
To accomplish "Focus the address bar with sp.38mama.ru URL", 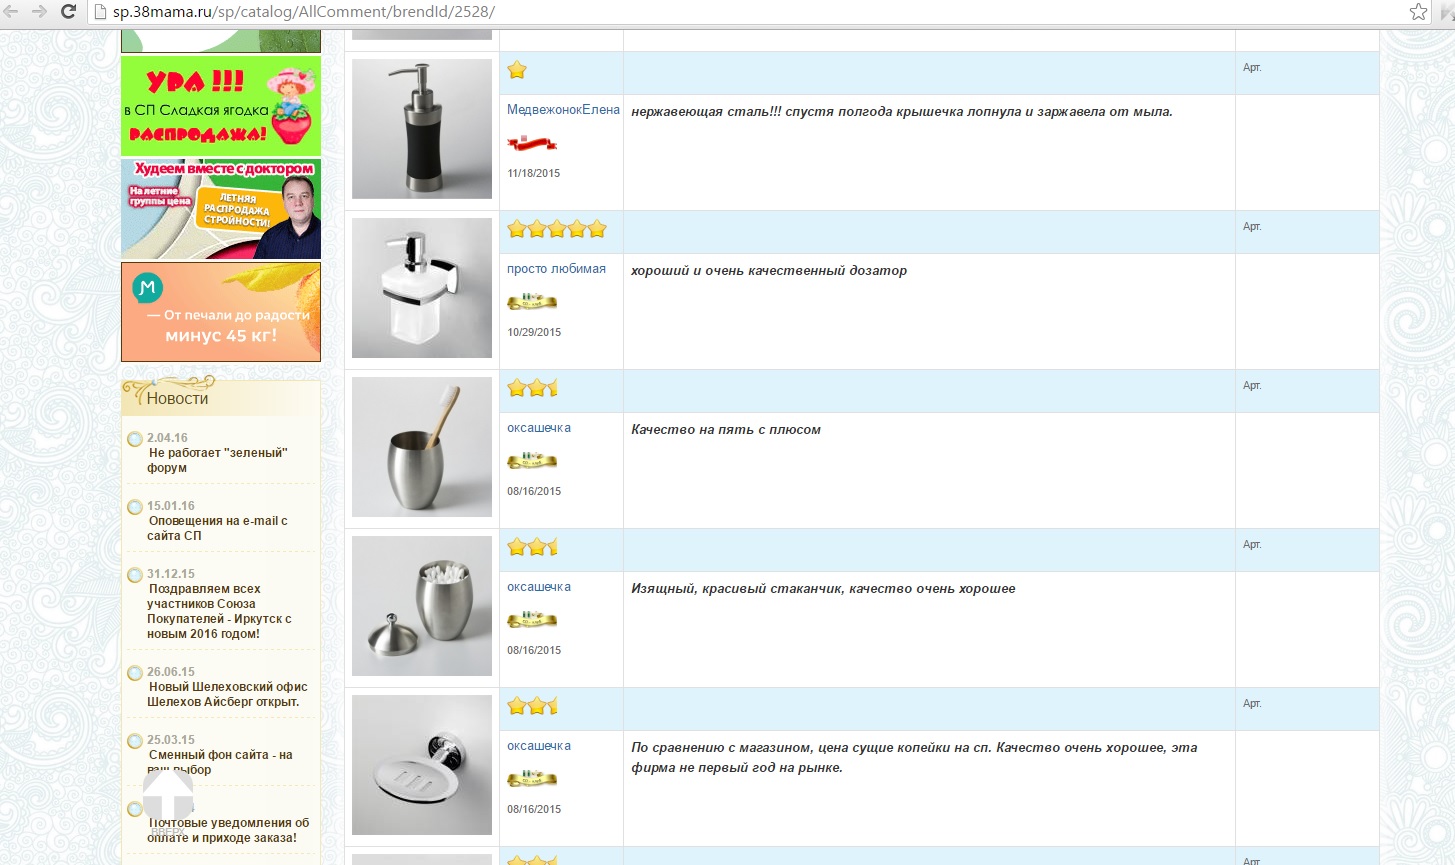I will 750,12.
